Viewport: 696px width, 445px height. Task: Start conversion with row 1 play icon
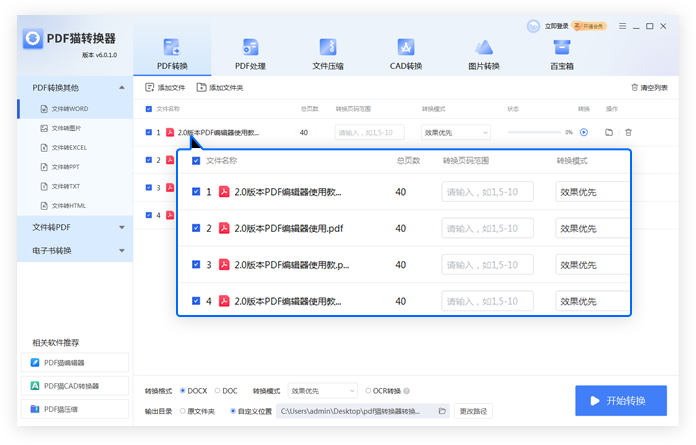tap(584, 132)
